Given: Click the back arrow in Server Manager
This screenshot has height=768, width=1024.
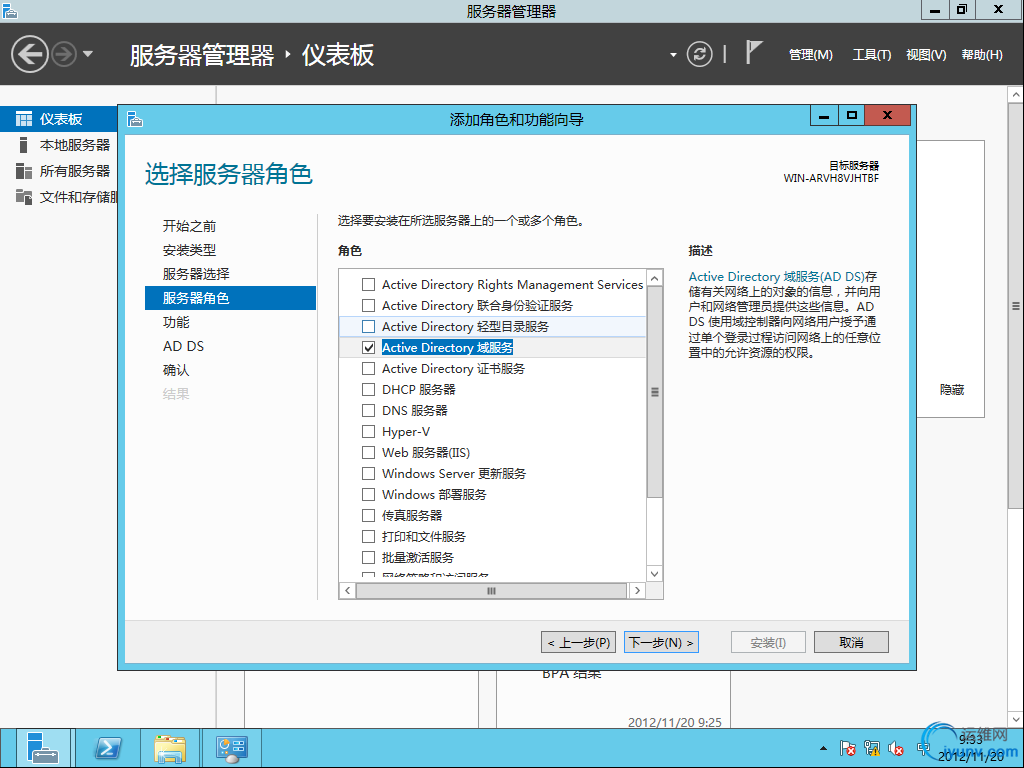Looking at the screenshot, I should click(30, 54).
